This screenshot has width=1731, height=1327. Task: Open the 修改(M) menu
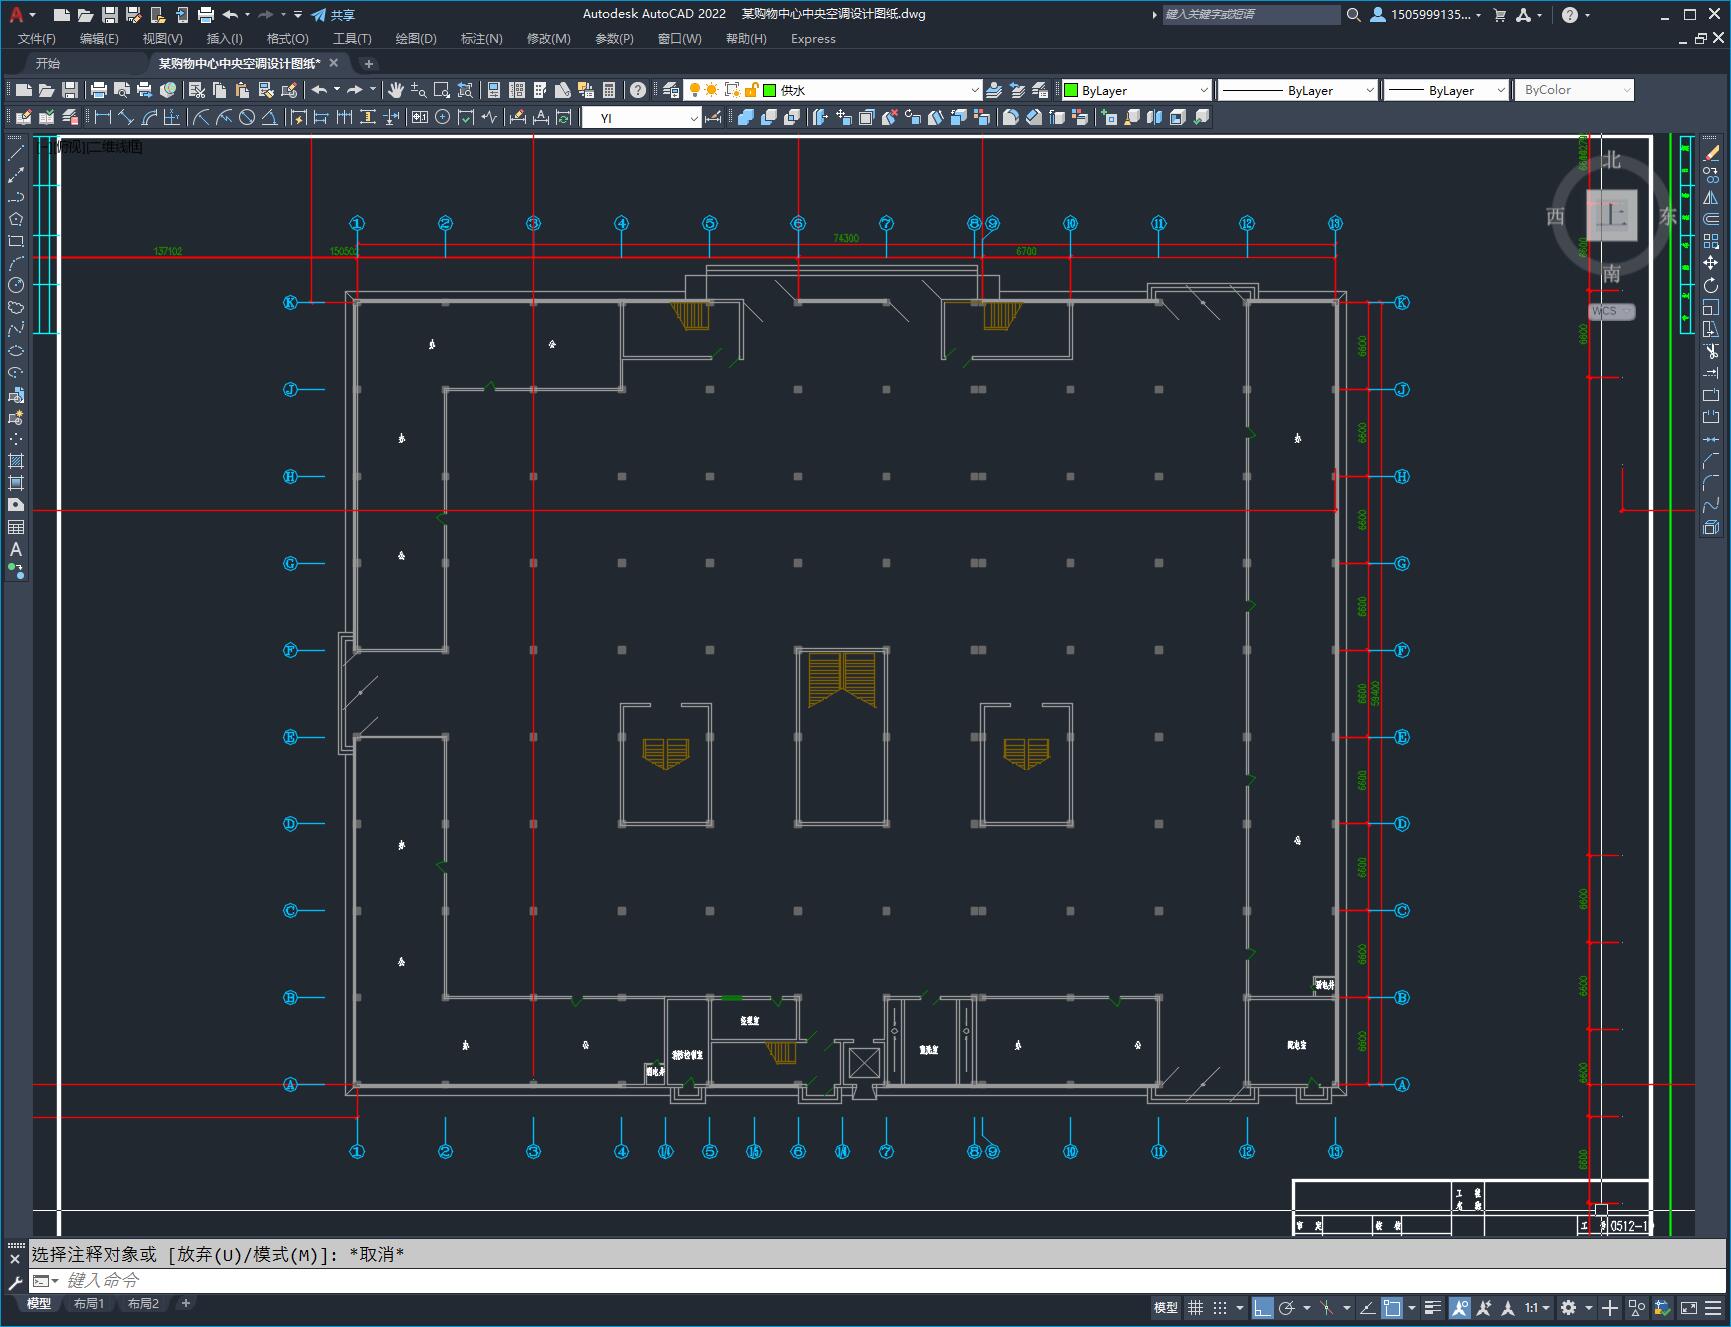548,39
